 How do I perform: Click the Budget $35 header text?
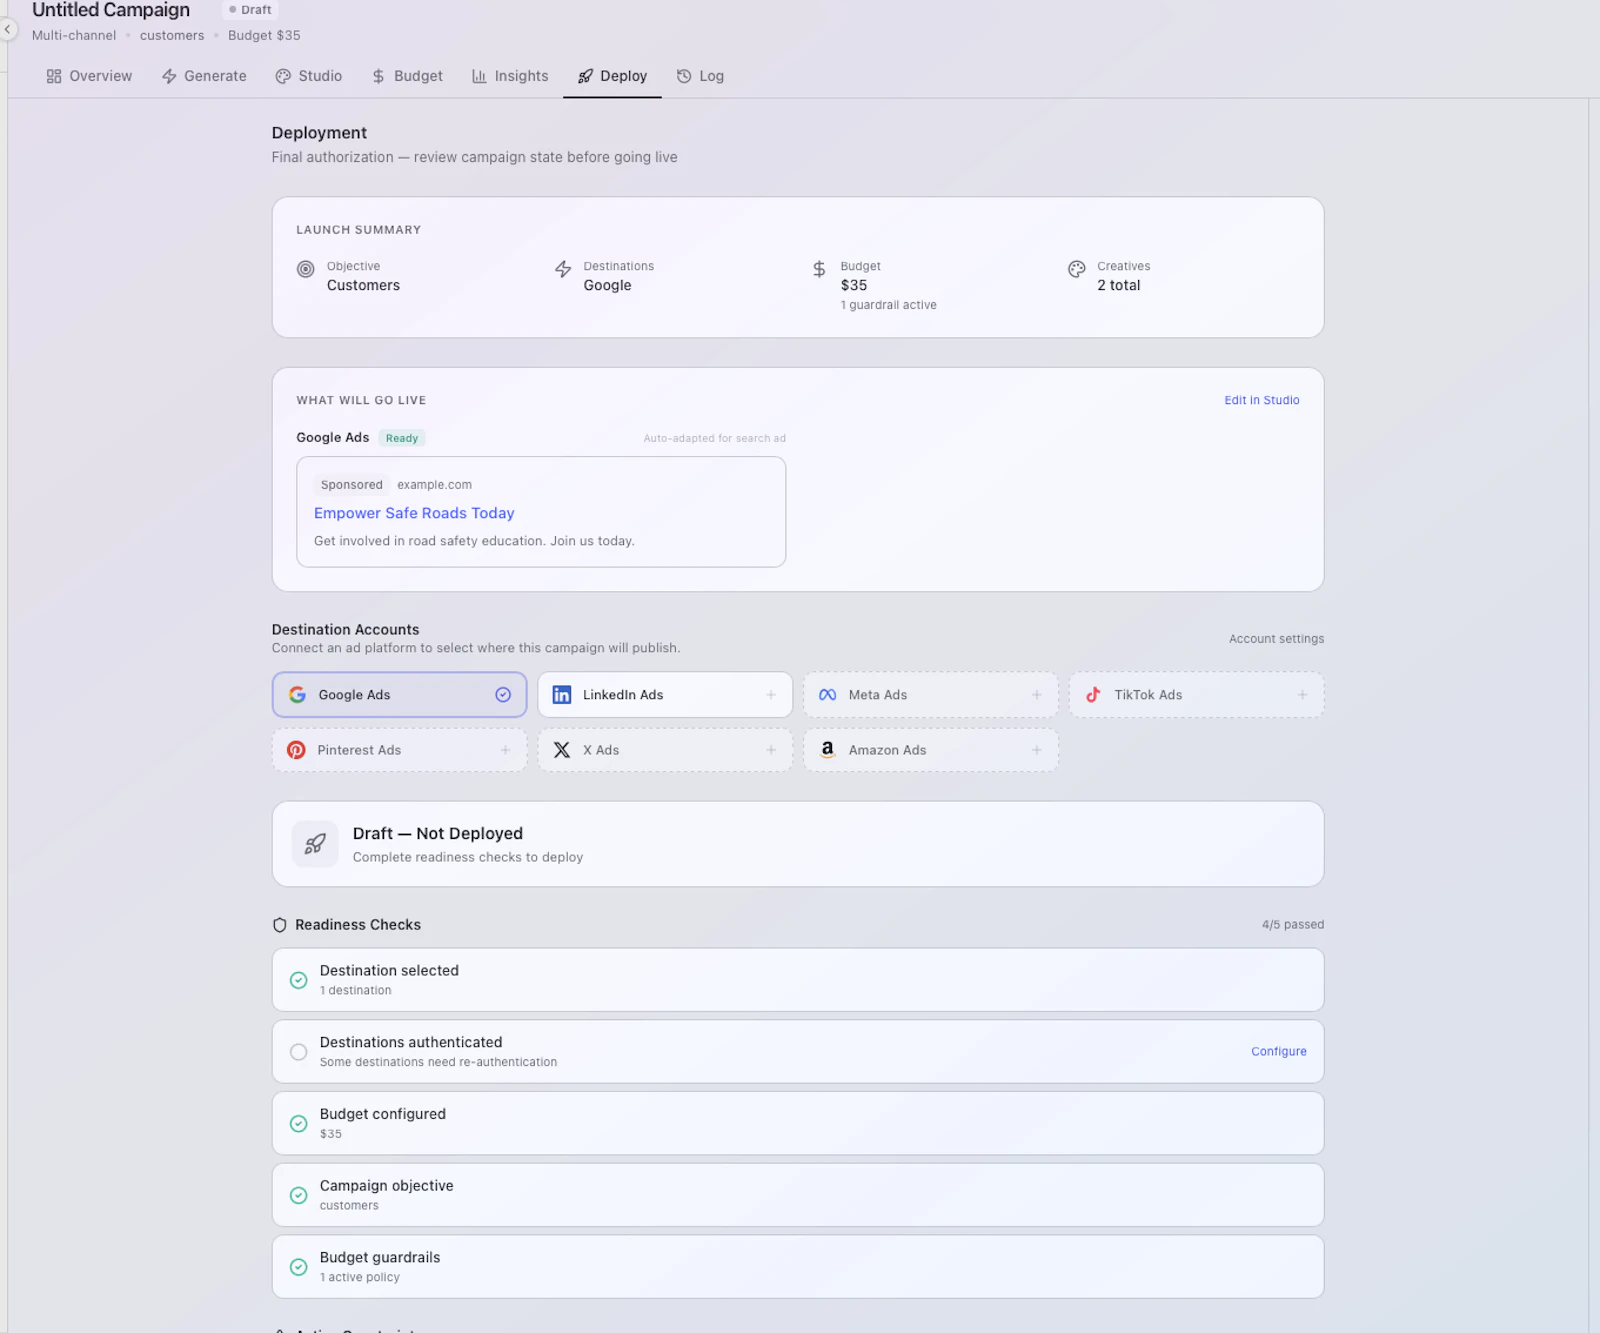[264, 35]
